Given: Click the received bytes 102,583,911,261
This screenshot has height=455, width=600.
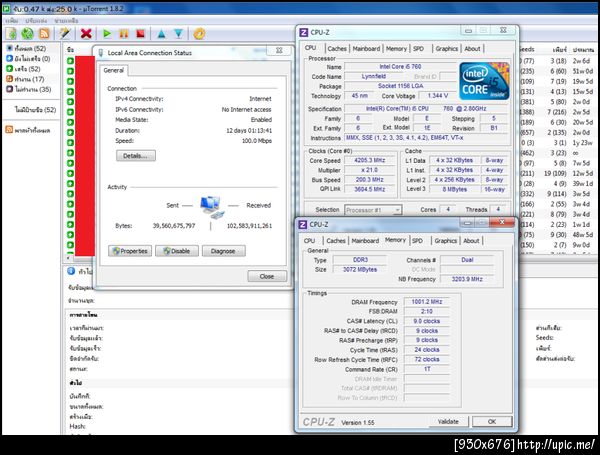Looking at the screenshot, I should 249,226.
